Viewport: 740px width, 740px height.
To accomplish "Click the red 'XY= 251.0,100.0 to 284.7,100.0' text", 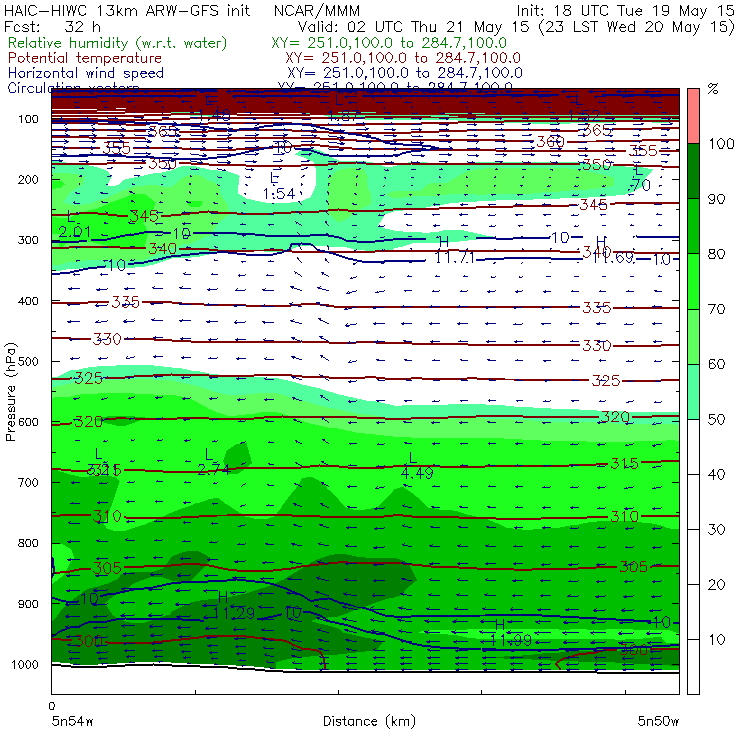I will click(x=403, y=58).
